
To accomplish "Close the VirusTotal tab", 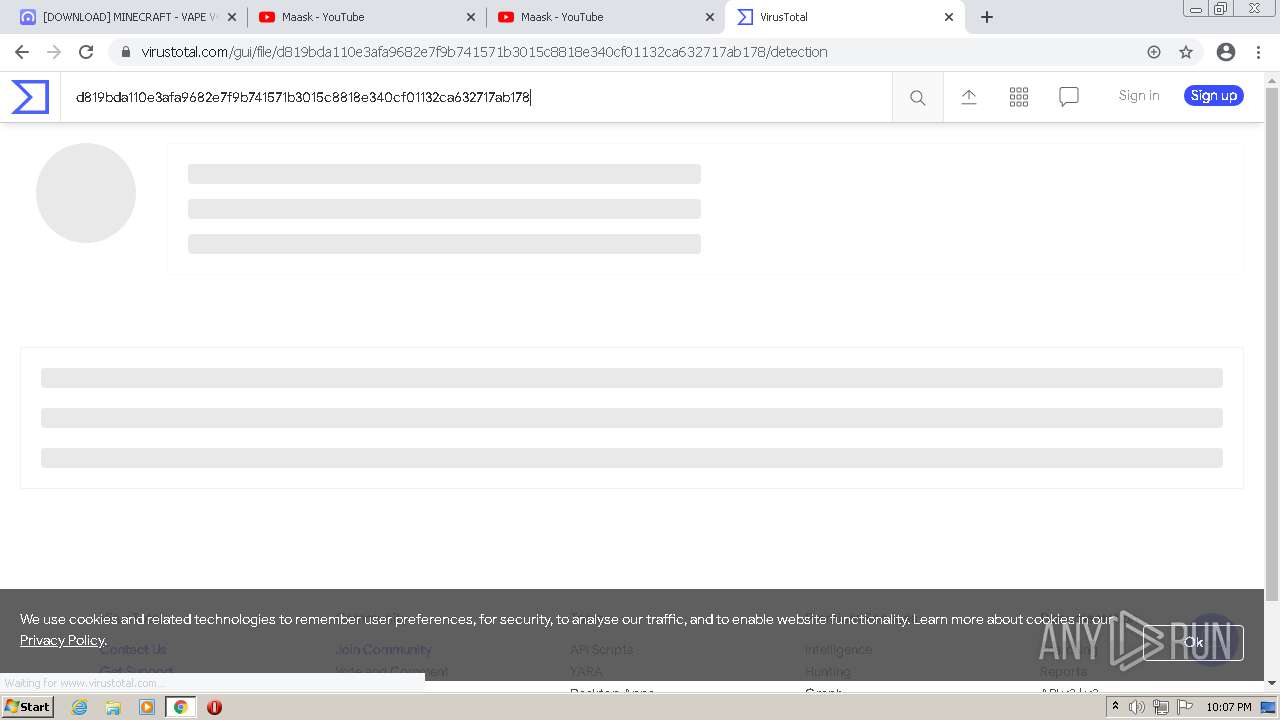I will (x=949, y=17).
